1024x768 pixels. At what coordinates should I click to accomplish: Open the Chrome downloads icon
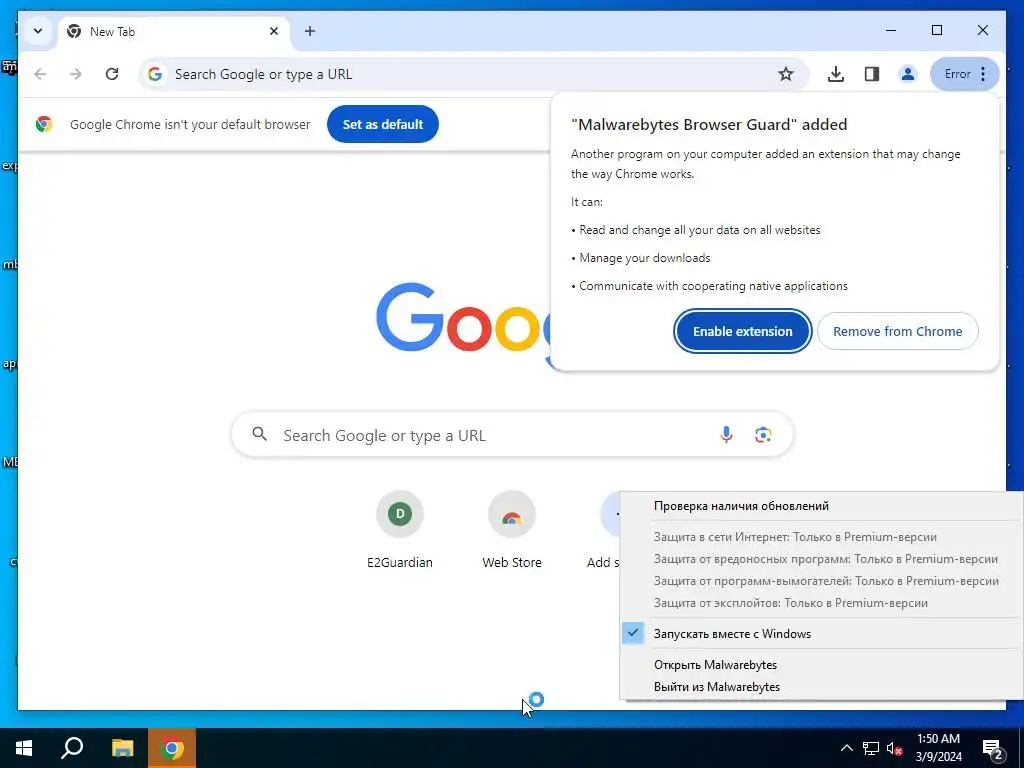coord(835,74)
